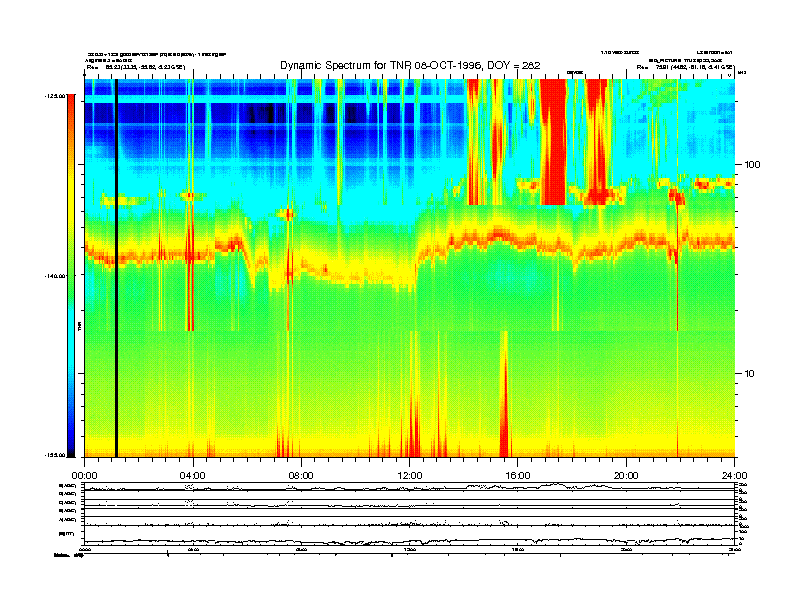Click the "04:00" time axis label
This screenshot has height=612, width=792.
pos(193,476)
